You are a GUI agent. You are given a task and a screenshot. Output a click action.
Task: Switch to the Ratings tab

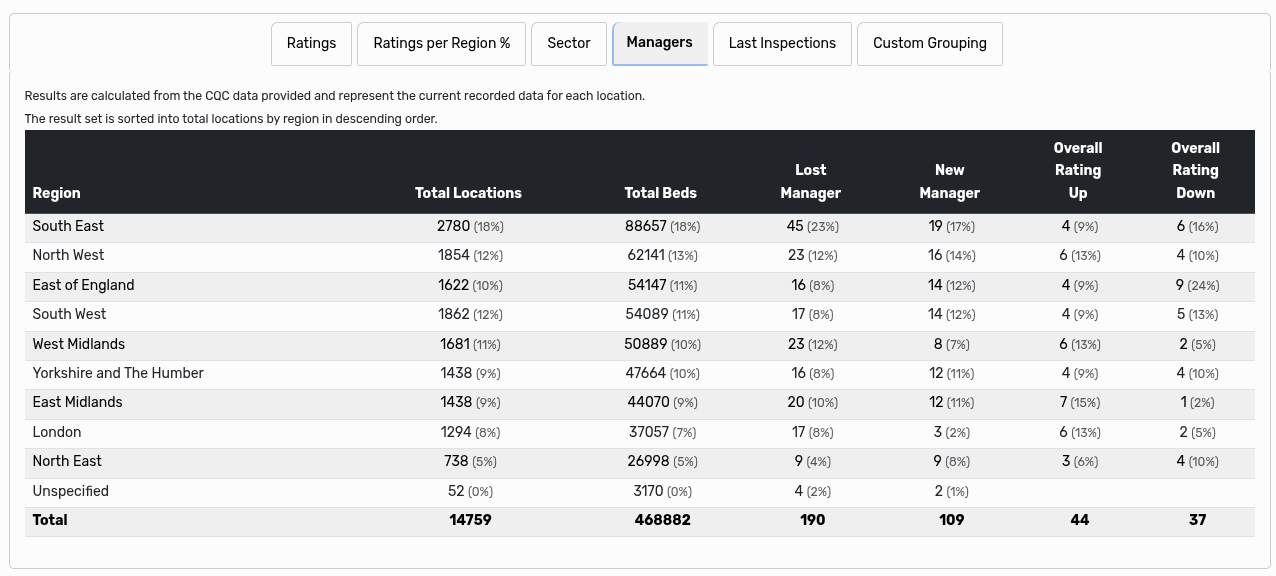[311, 44]
